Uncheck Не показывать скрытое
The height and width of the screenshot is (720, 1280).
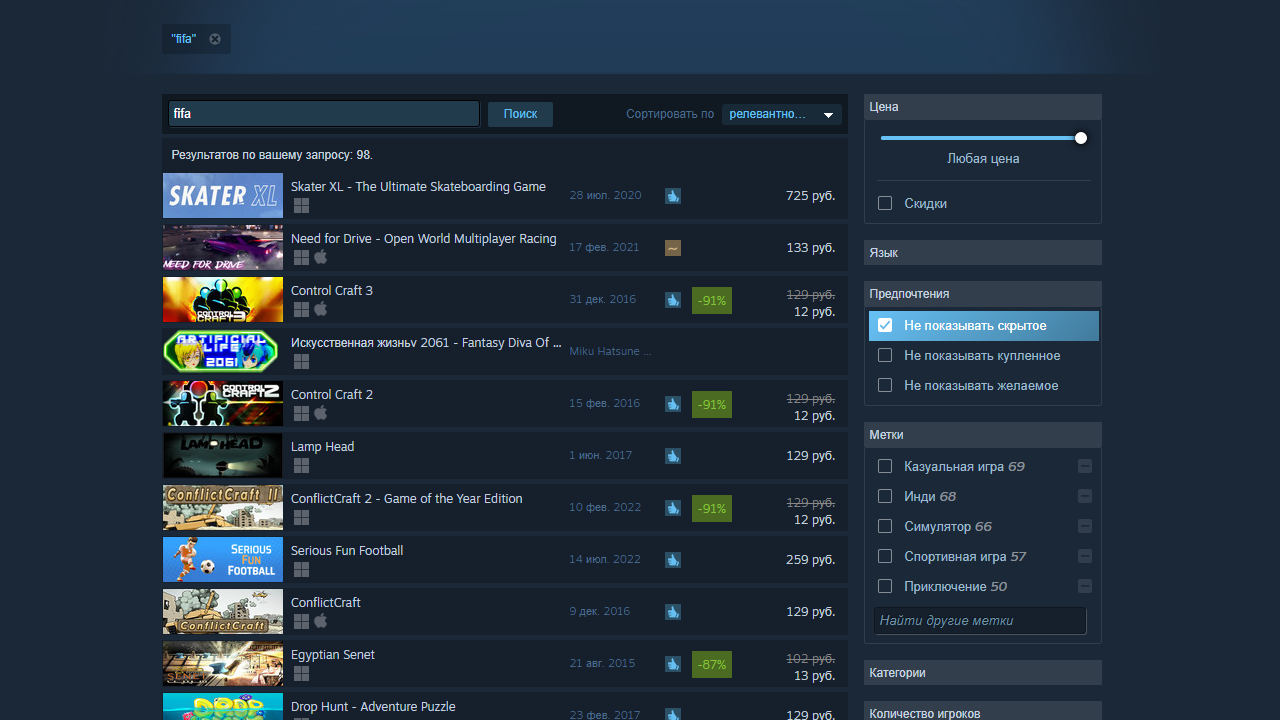885,325
